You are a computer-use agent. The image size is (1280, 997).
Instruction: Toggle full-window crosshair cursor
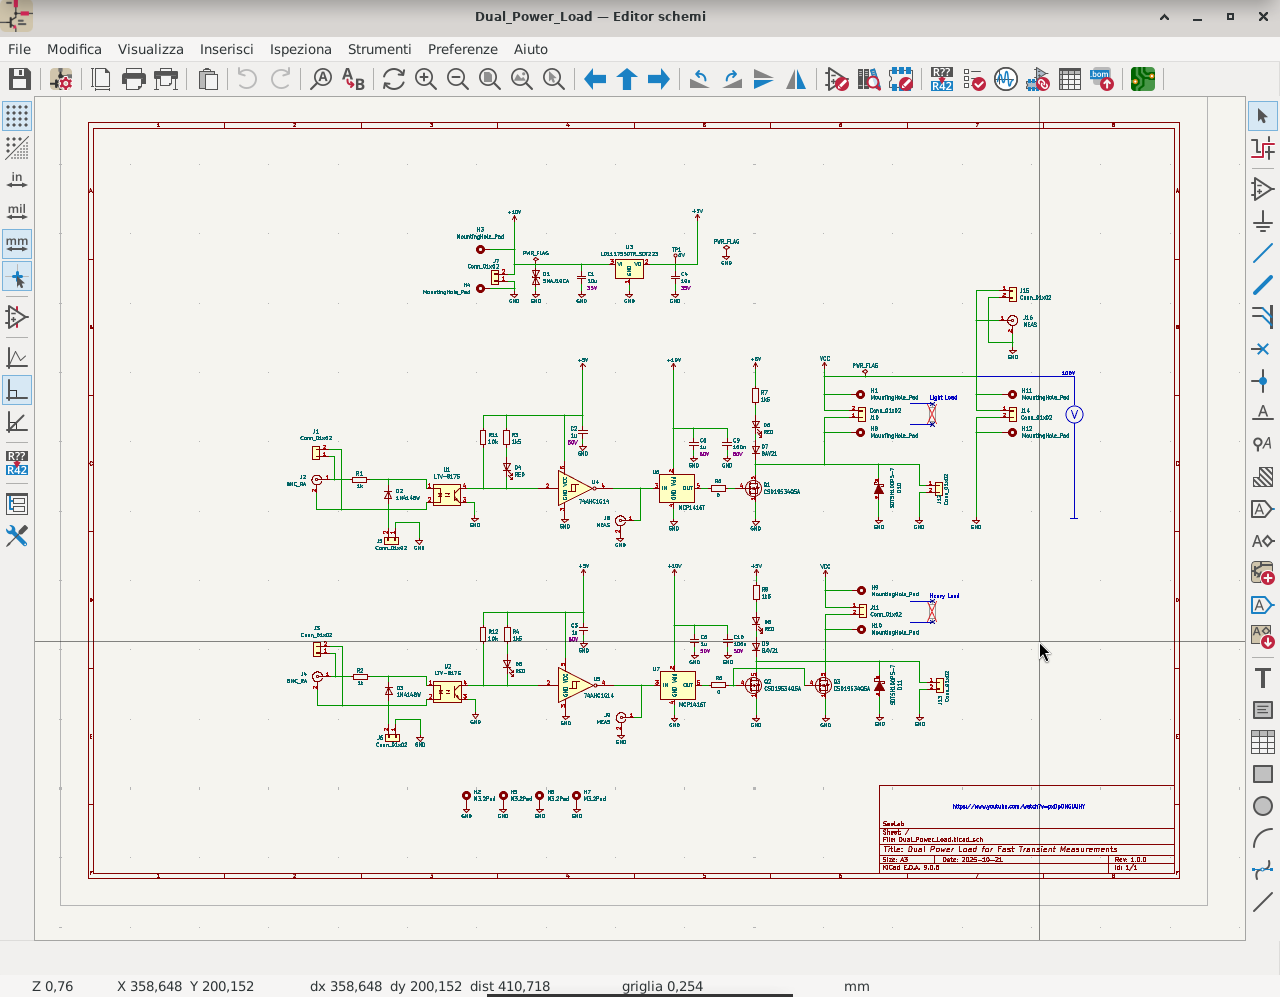point(17,278)
